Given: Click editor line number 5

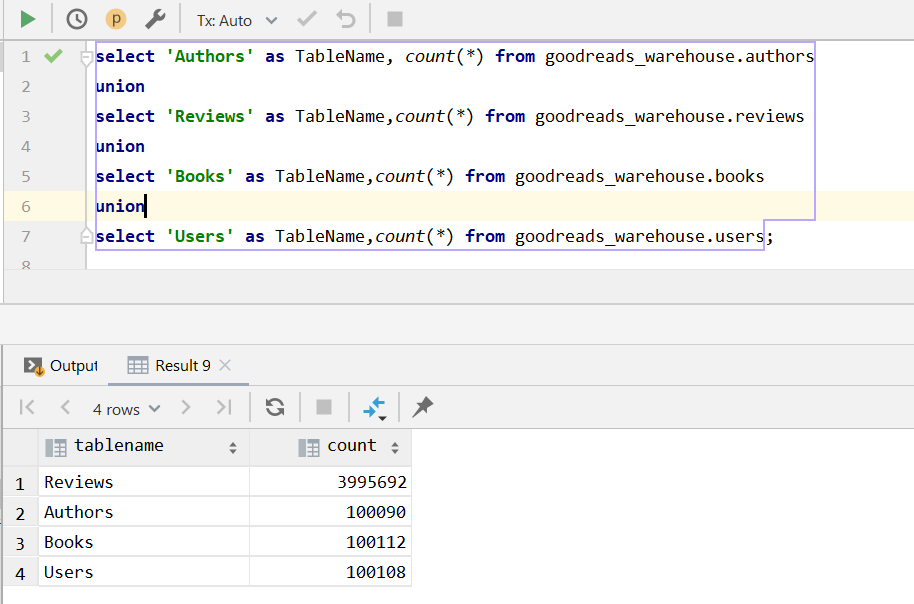Looking at the screenshot, I should click(26, 177).
